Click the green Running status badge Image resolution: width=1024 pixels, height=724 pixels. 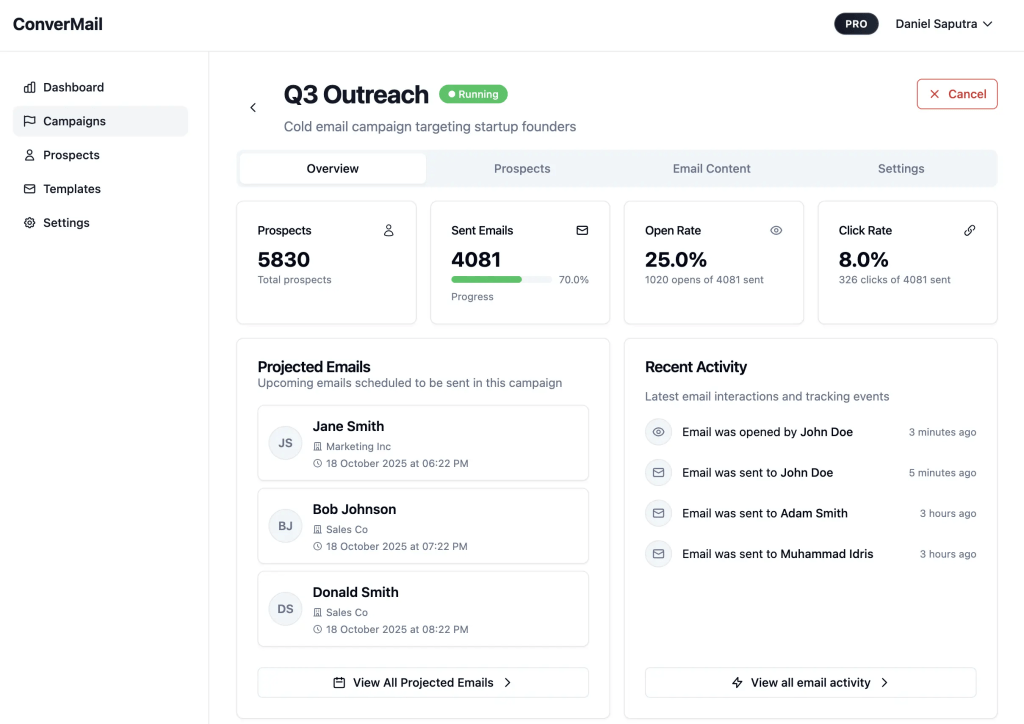[x=473, y=94]
